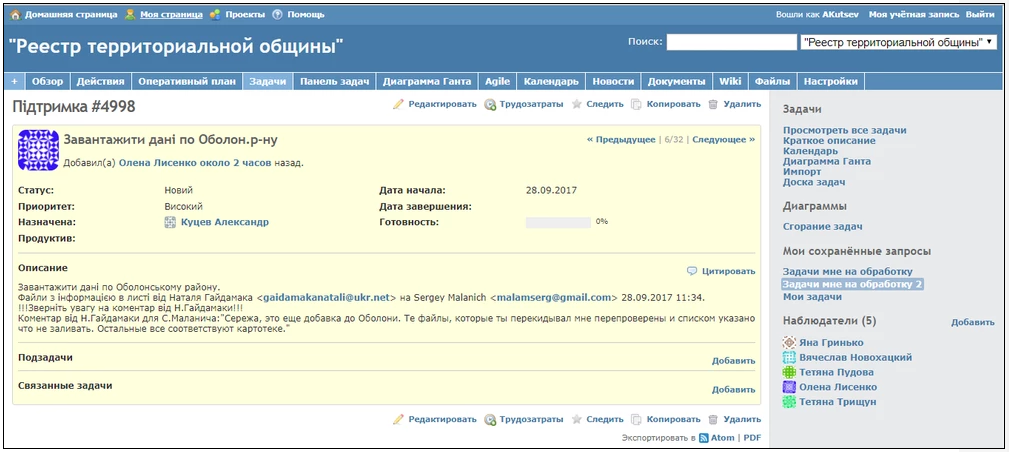1009x452 pixels.
Task: Click the Готовность progress bar
Action: tap(558, 222)
